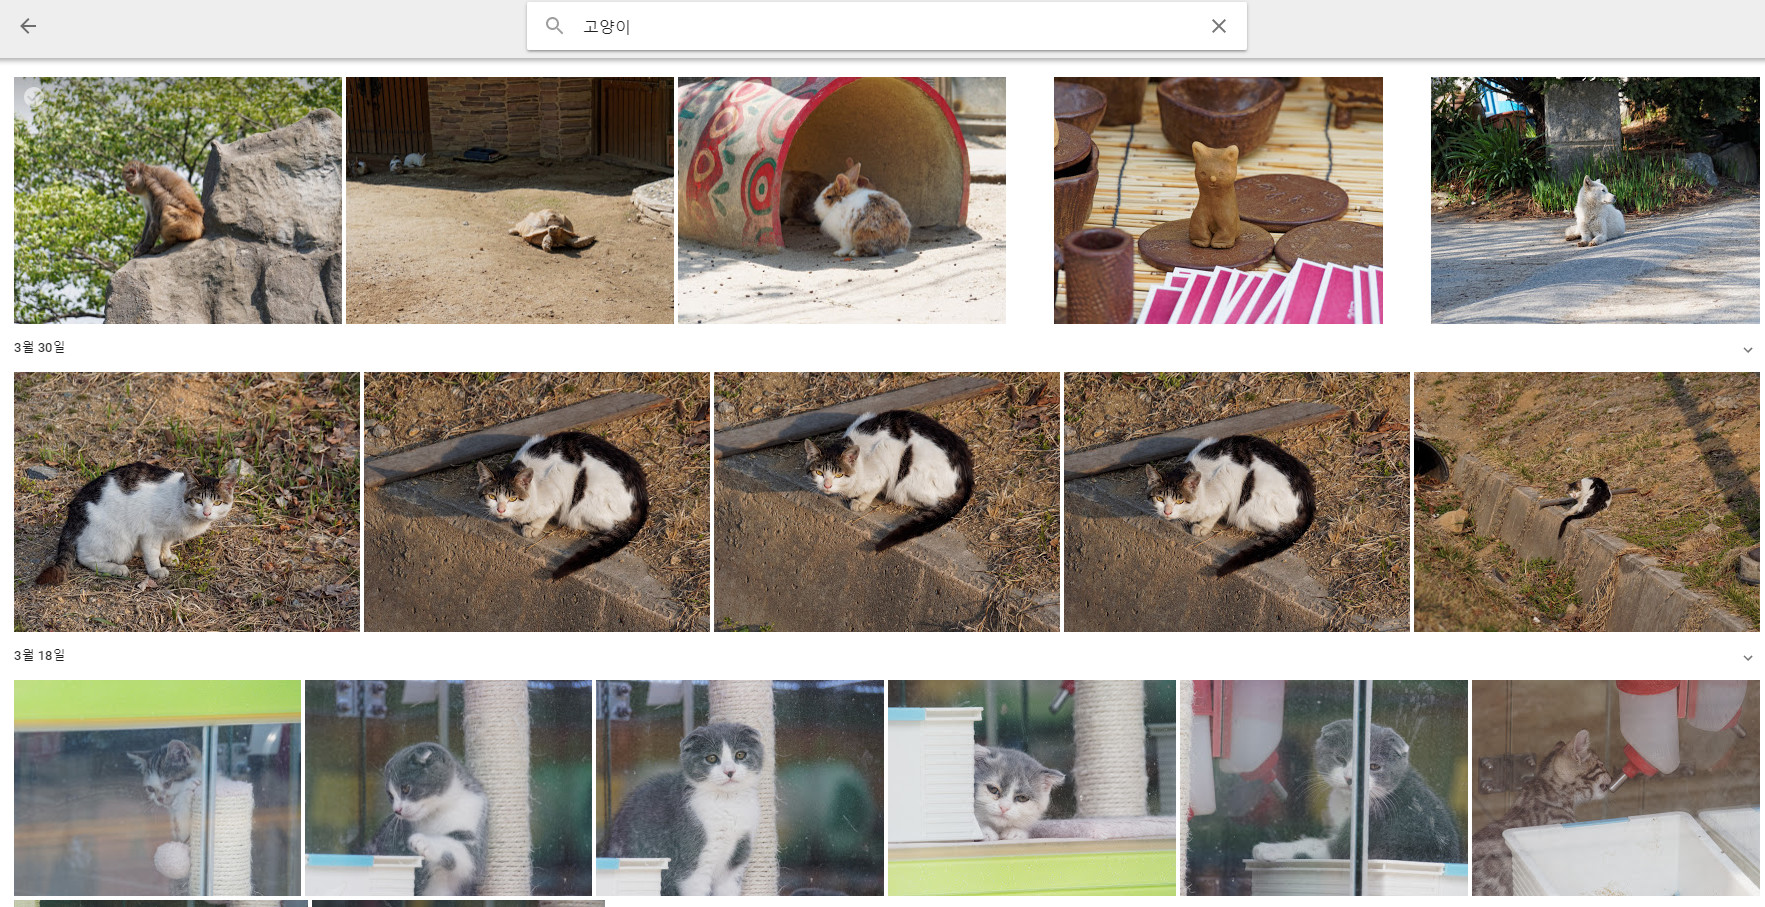
Task: Select the 3월 18일 date header
Action: [39, 655]
